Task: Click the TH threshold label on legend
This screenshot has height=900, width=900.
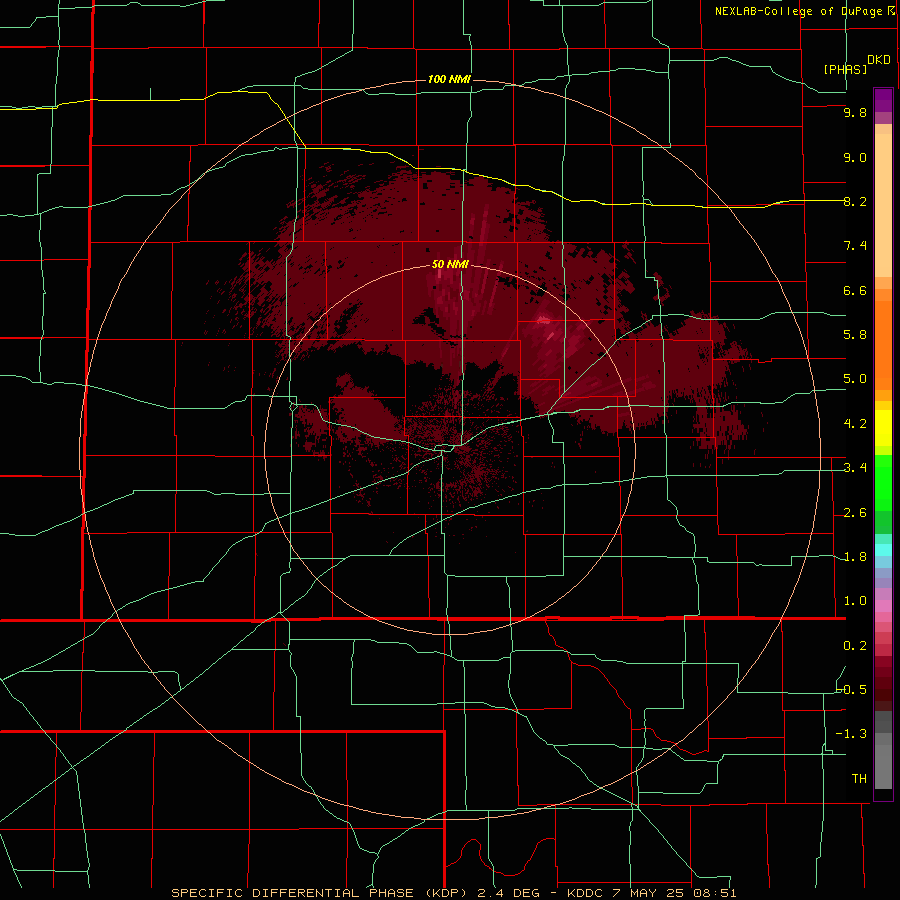Action: tap(859, 779)
